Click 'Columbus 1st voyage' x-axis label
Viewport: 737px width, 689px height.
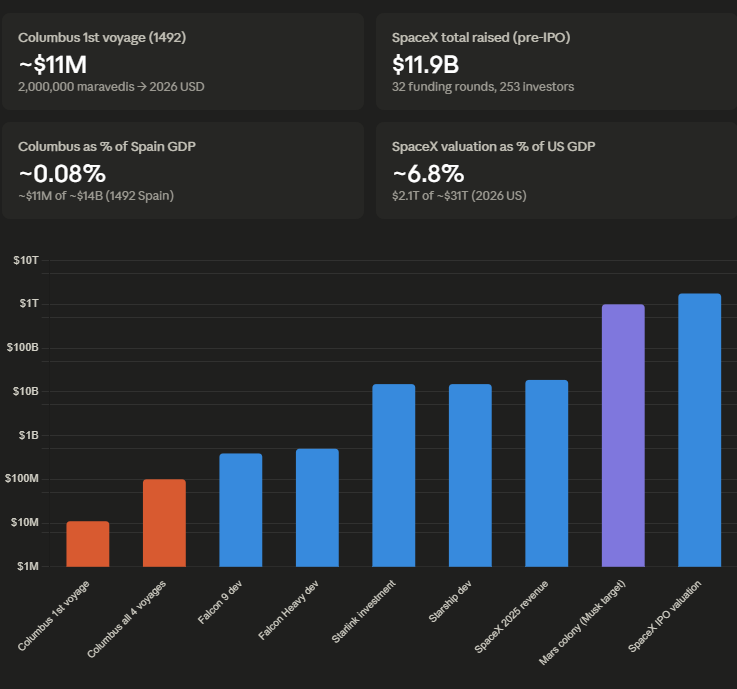click(x=54, y=616)
